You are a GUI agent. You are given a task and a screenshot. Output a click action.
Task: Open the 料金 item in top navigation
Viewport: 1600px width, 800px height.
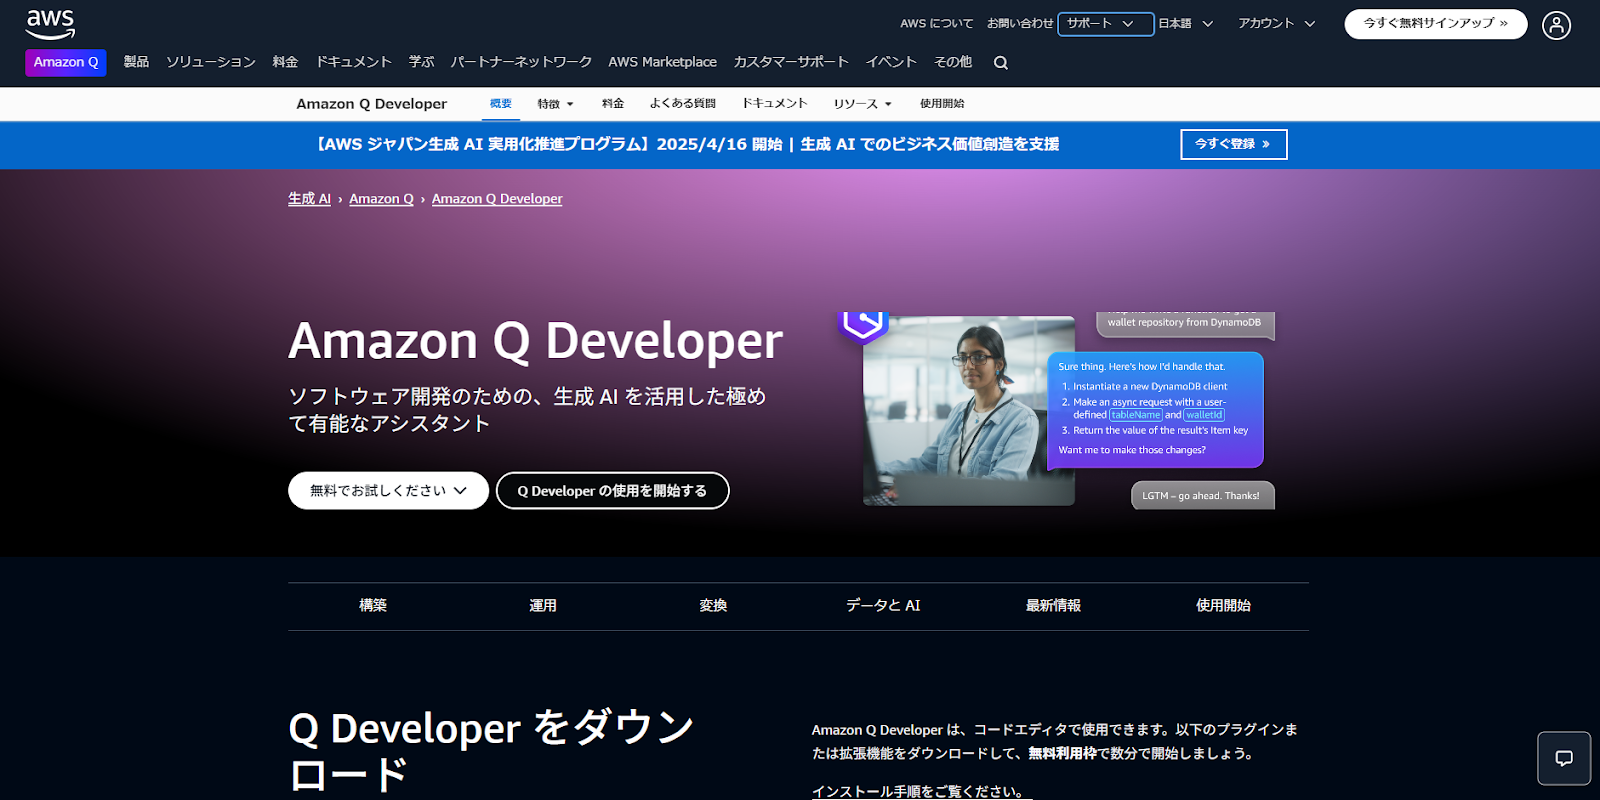click(286, 62)
